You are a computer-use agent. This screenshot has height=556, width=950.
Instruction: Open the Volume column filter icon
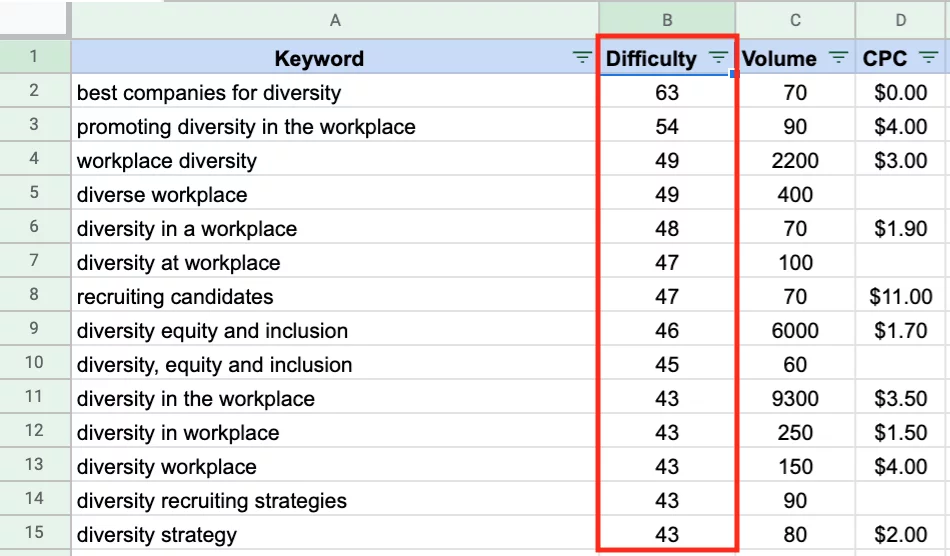pyautogui.click(x=838, y=58)
